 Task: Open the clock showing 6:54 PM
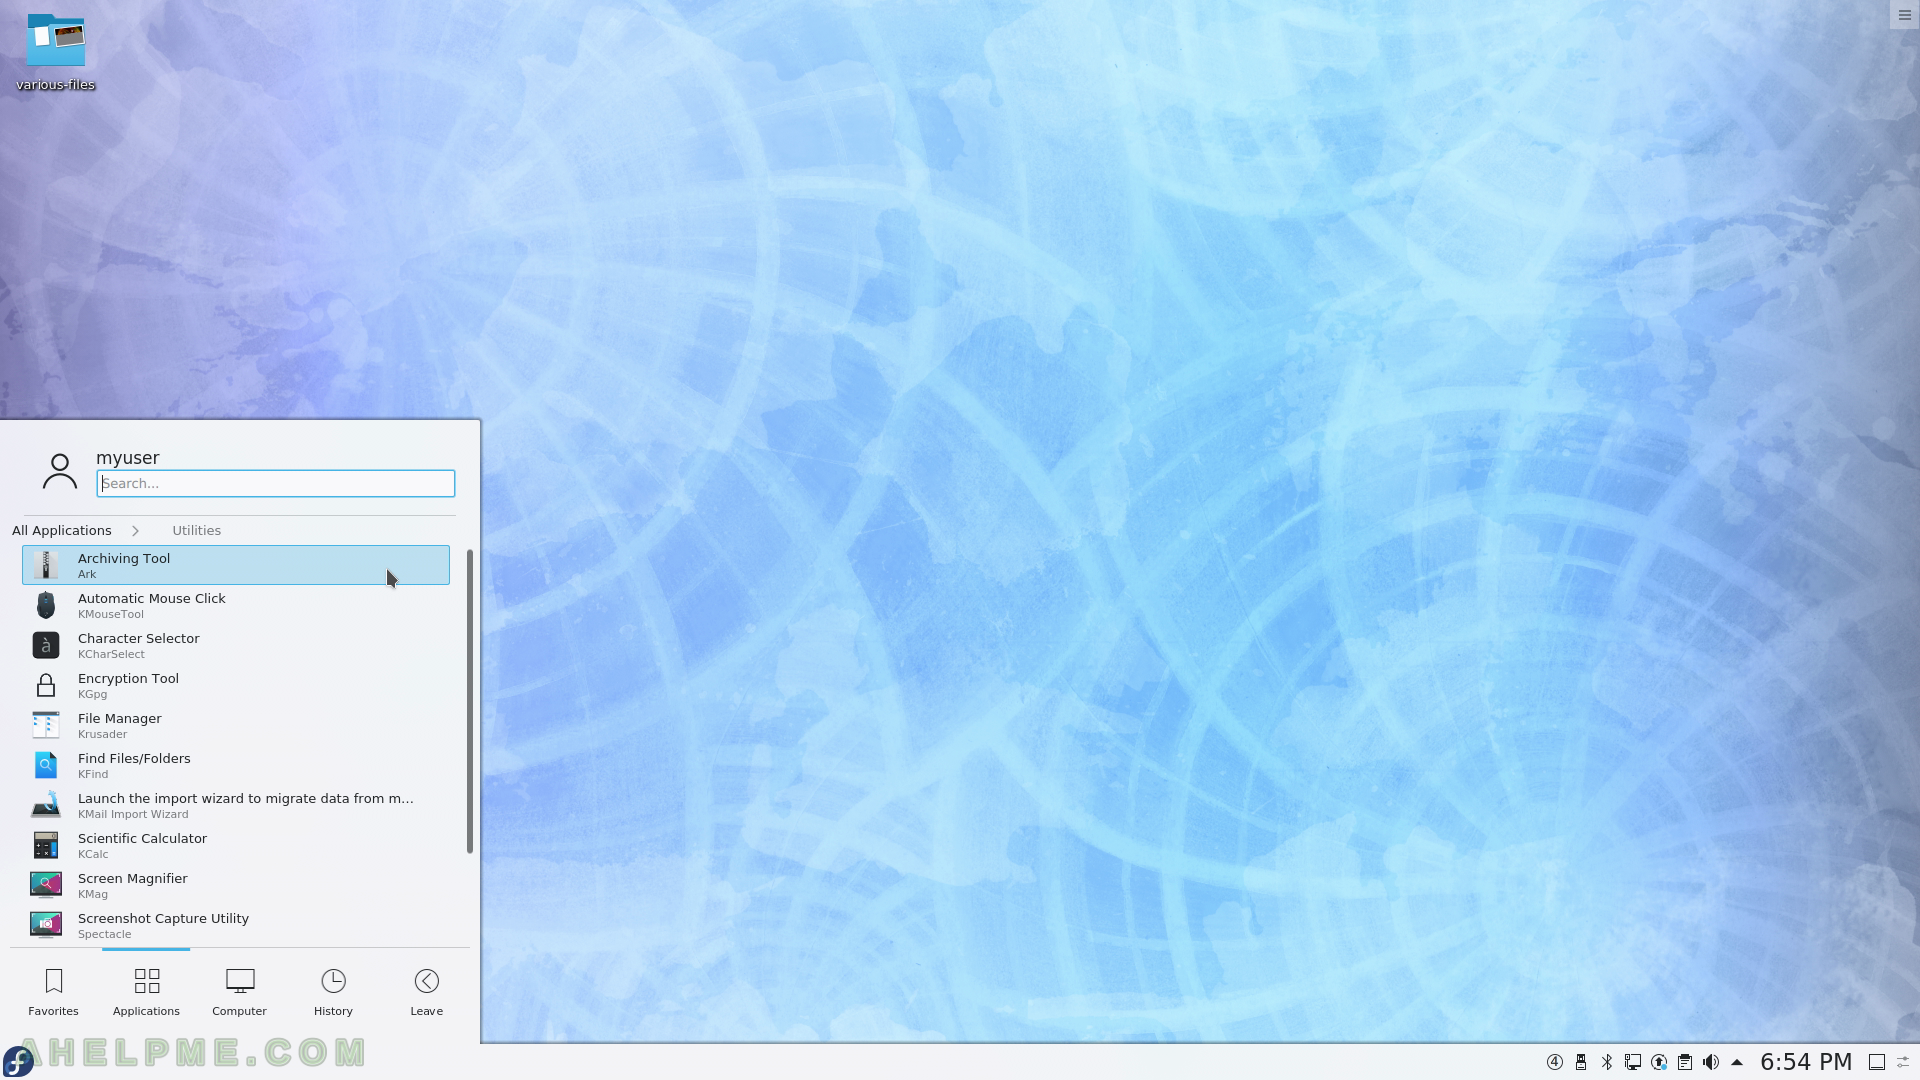point(1806,1062)
